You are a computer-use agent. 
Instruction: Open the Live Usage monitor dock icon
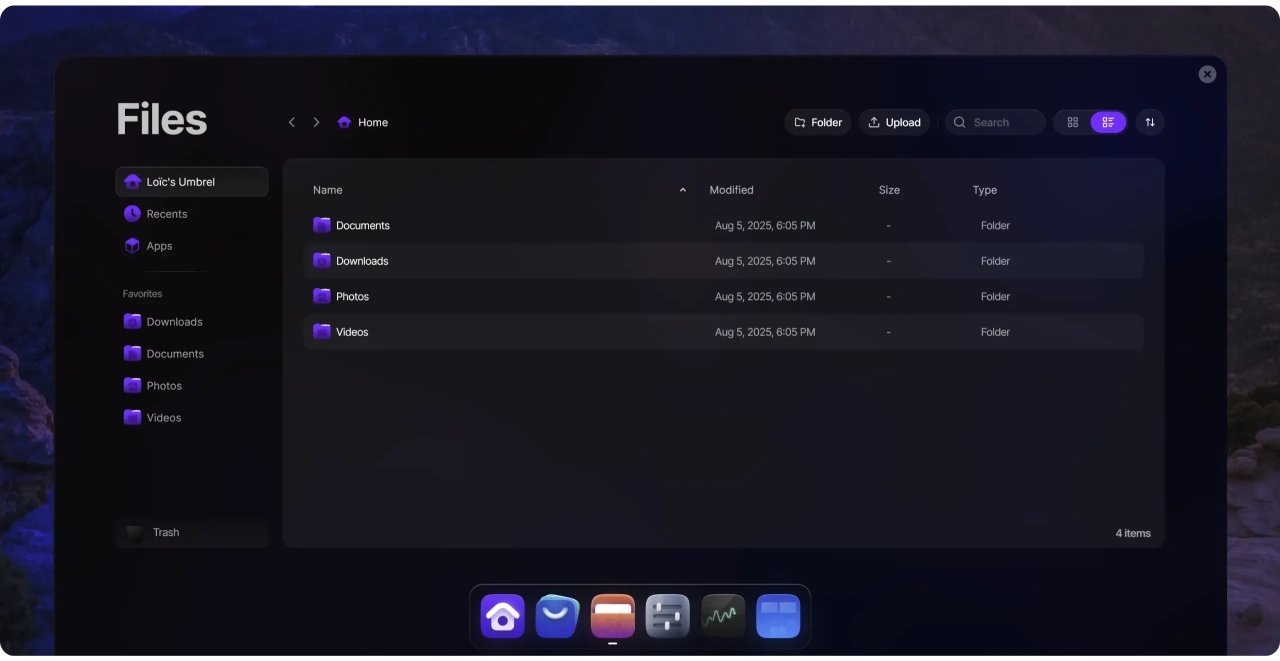click(723, 616)
